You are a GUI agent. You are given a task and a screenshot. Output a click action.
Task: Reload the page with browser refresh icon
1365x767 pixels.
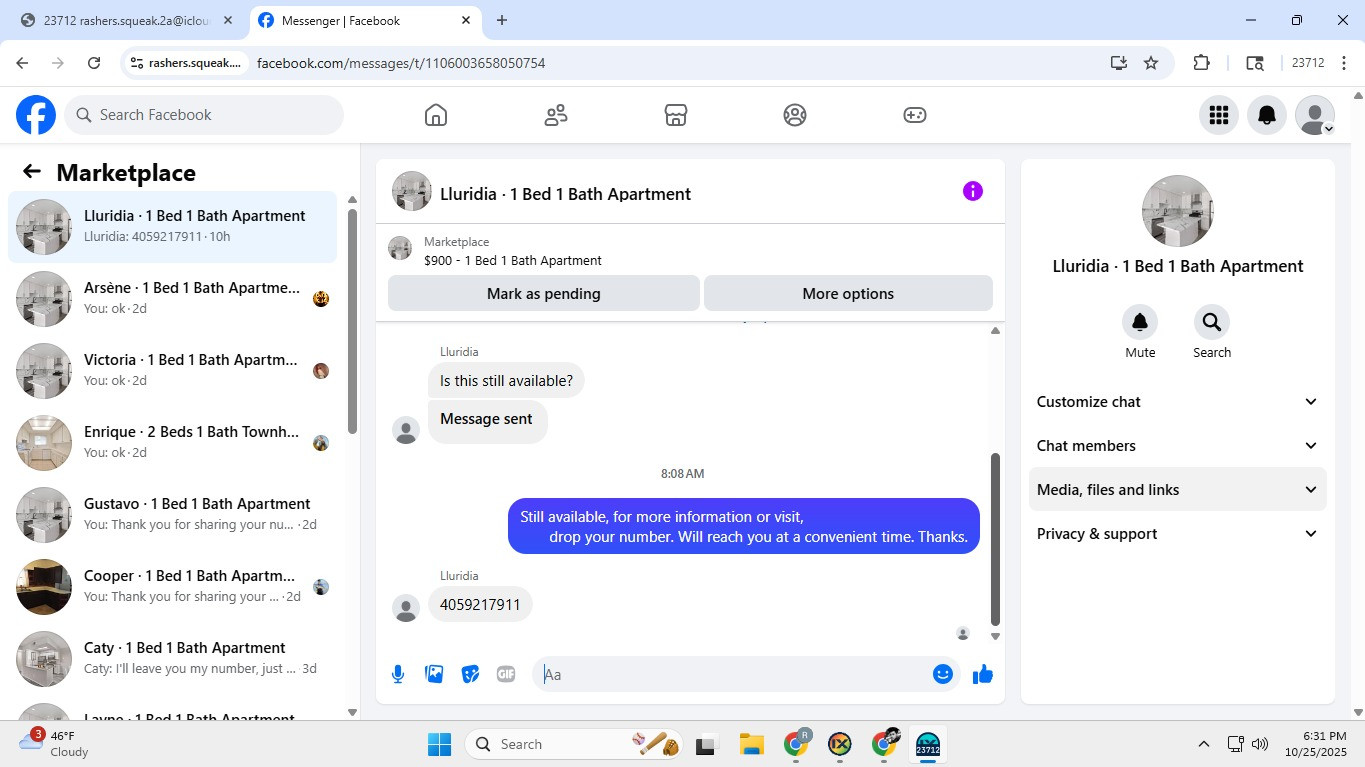(x=94, y=63)
